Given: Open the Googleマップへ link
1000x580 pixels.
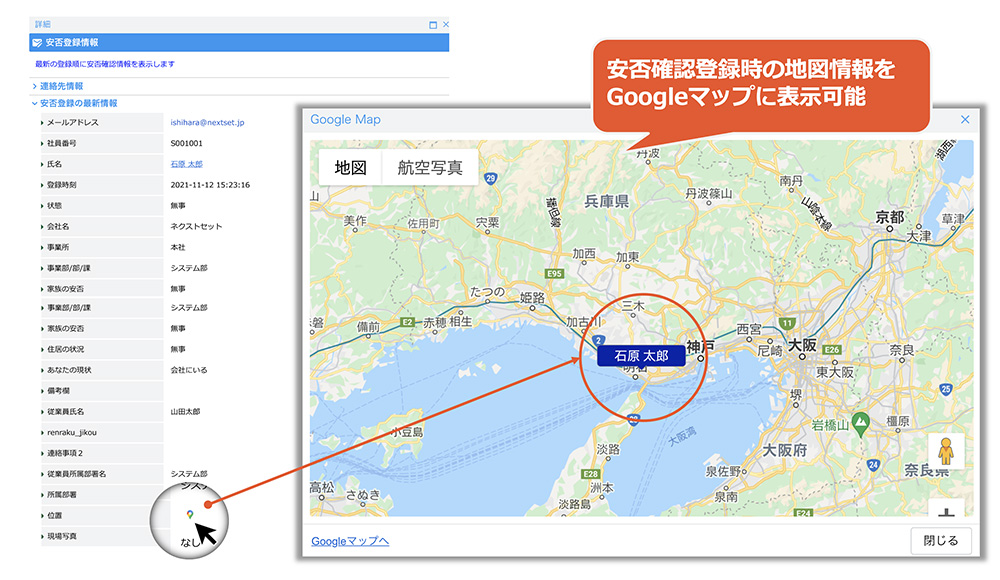Looking at the screenshot, I should tap(350, 541).
